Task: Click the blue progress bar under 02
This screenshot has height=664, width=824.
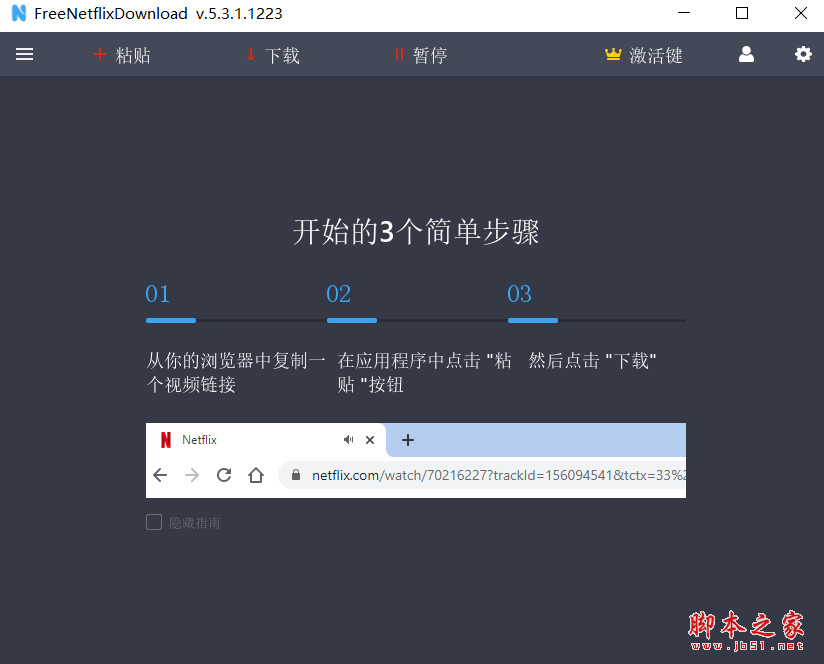Action: (352, 320)
